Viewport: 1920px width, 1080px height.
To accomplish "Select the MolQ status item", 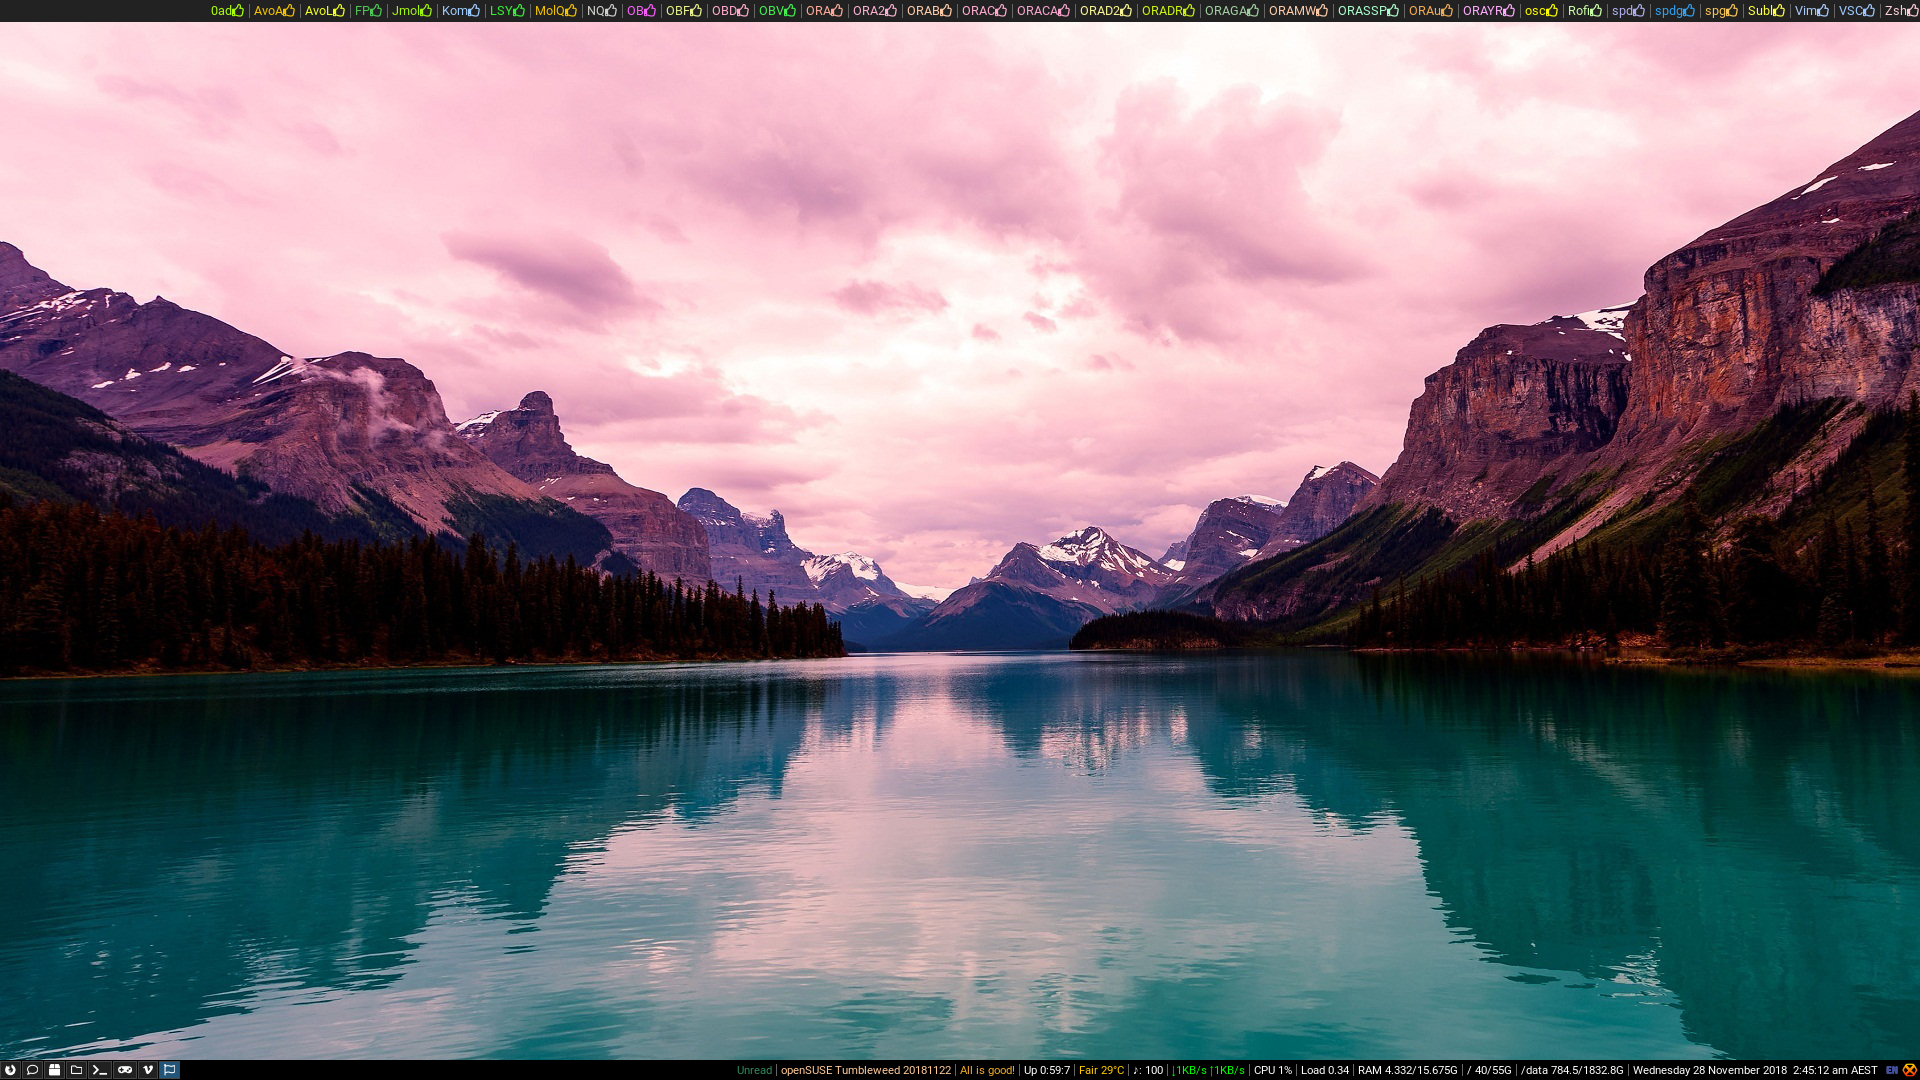I will click(555, 11).
